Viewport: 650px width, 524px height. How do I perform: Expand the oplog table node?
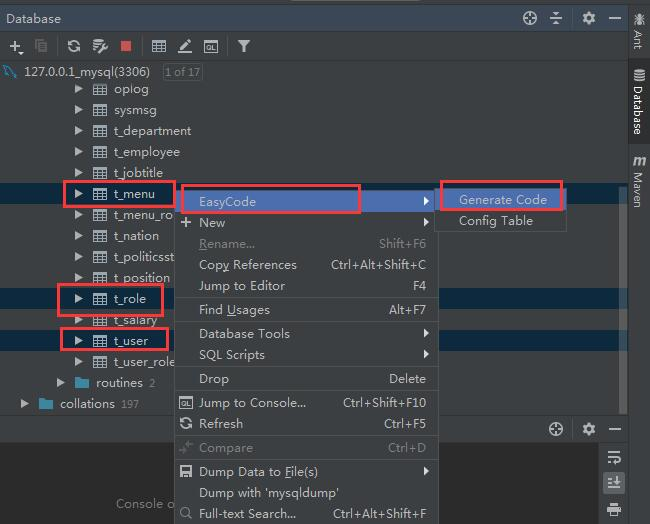(x=78, y=89)
